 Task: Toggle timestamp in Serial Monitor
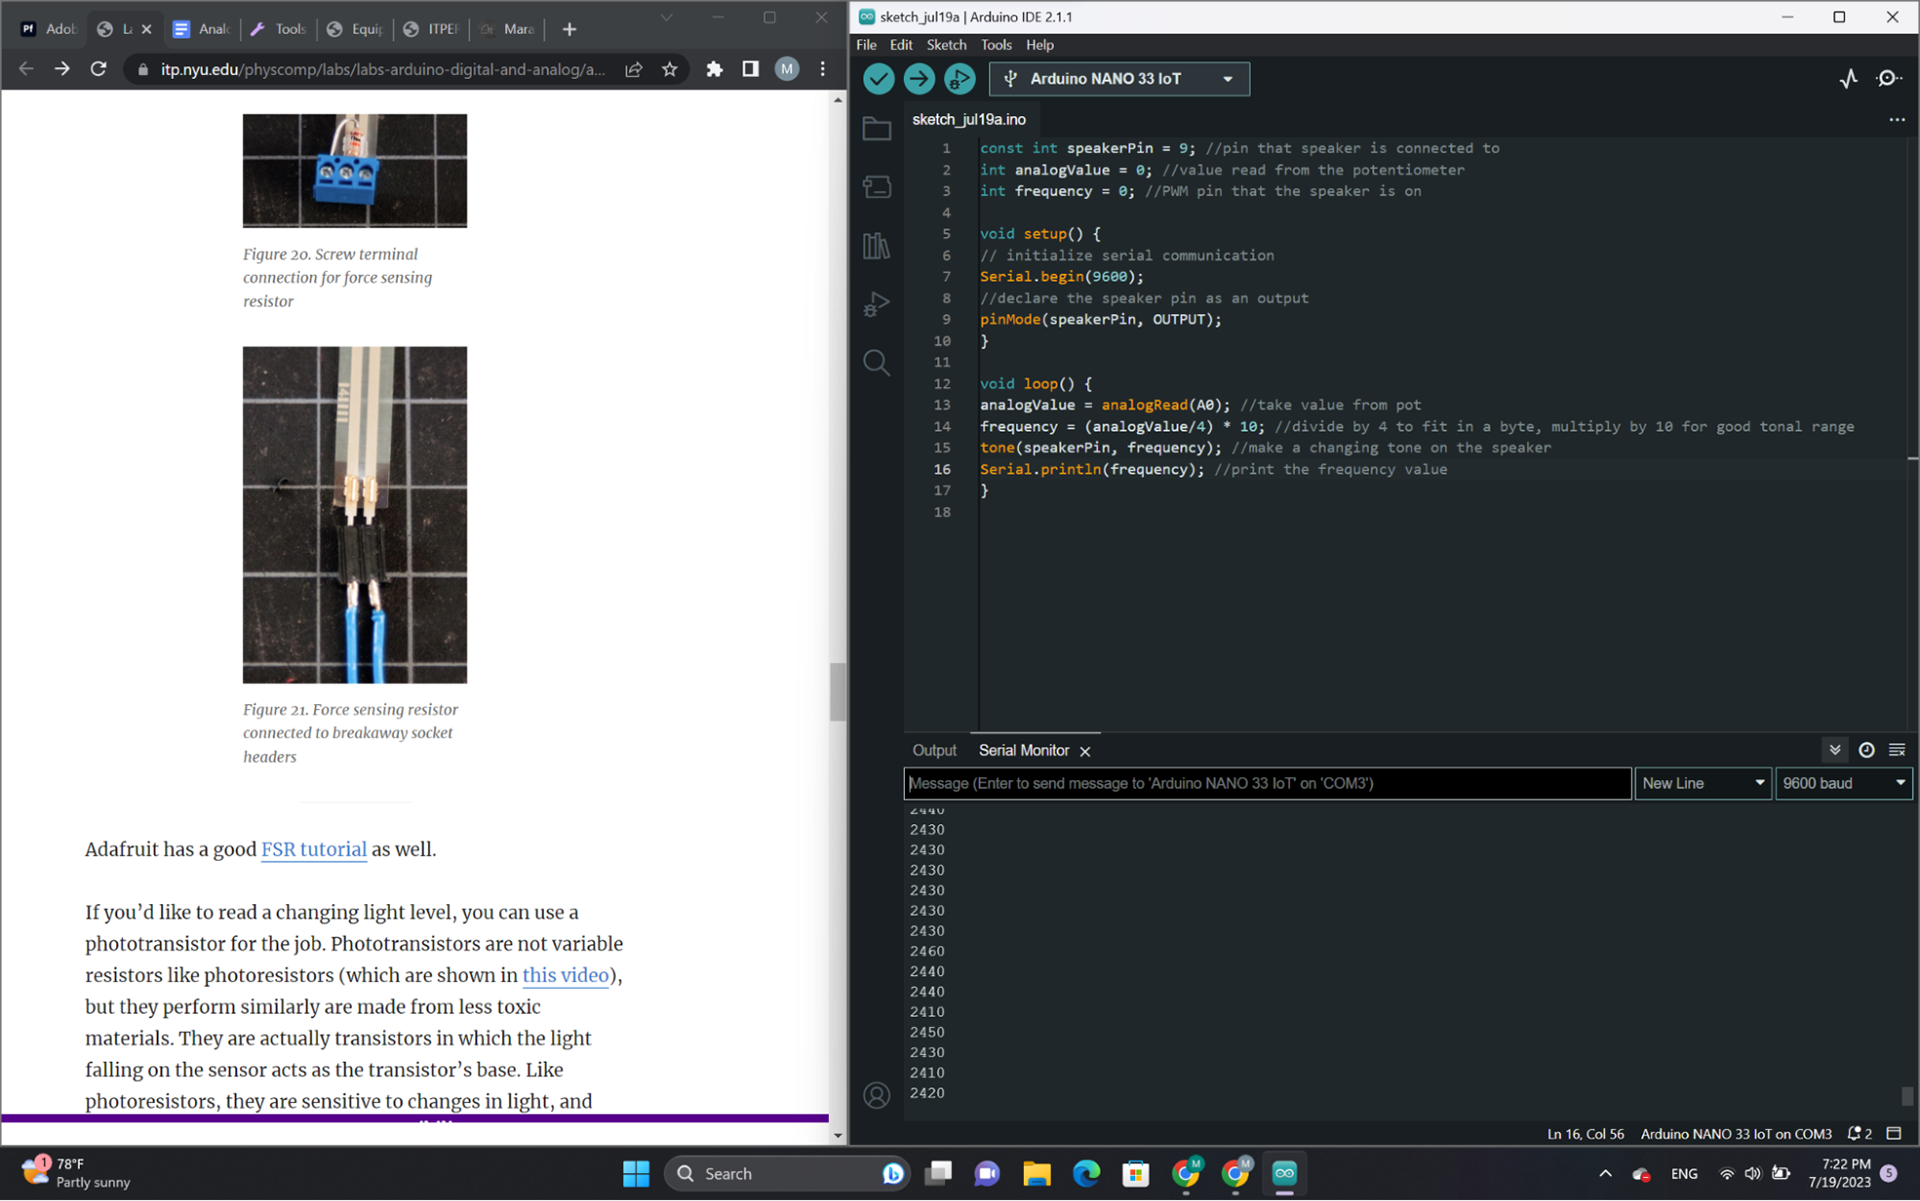1866,750
